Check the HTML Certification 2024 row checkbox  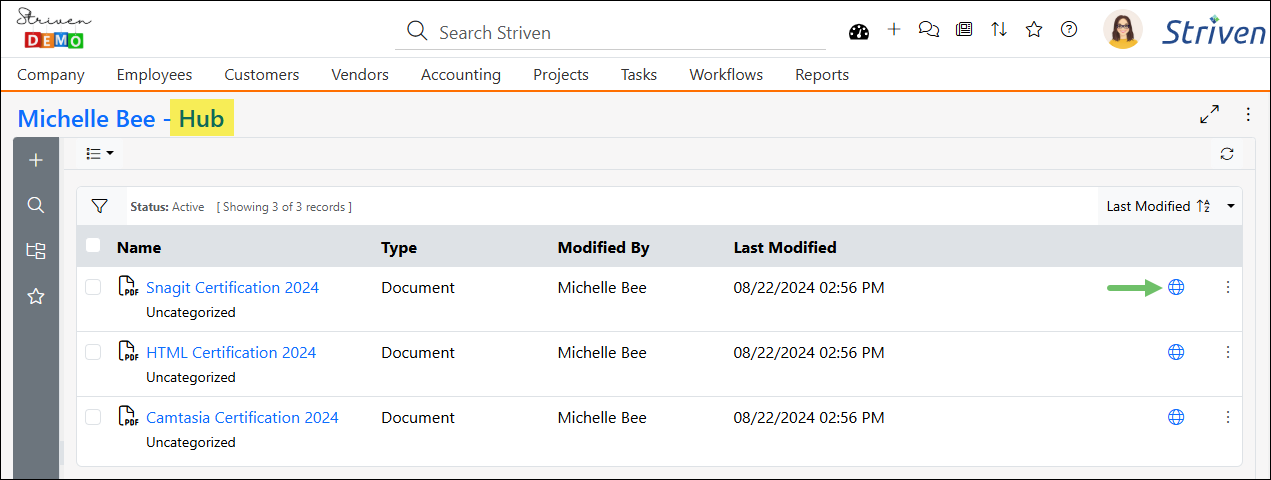pos(93,352)
